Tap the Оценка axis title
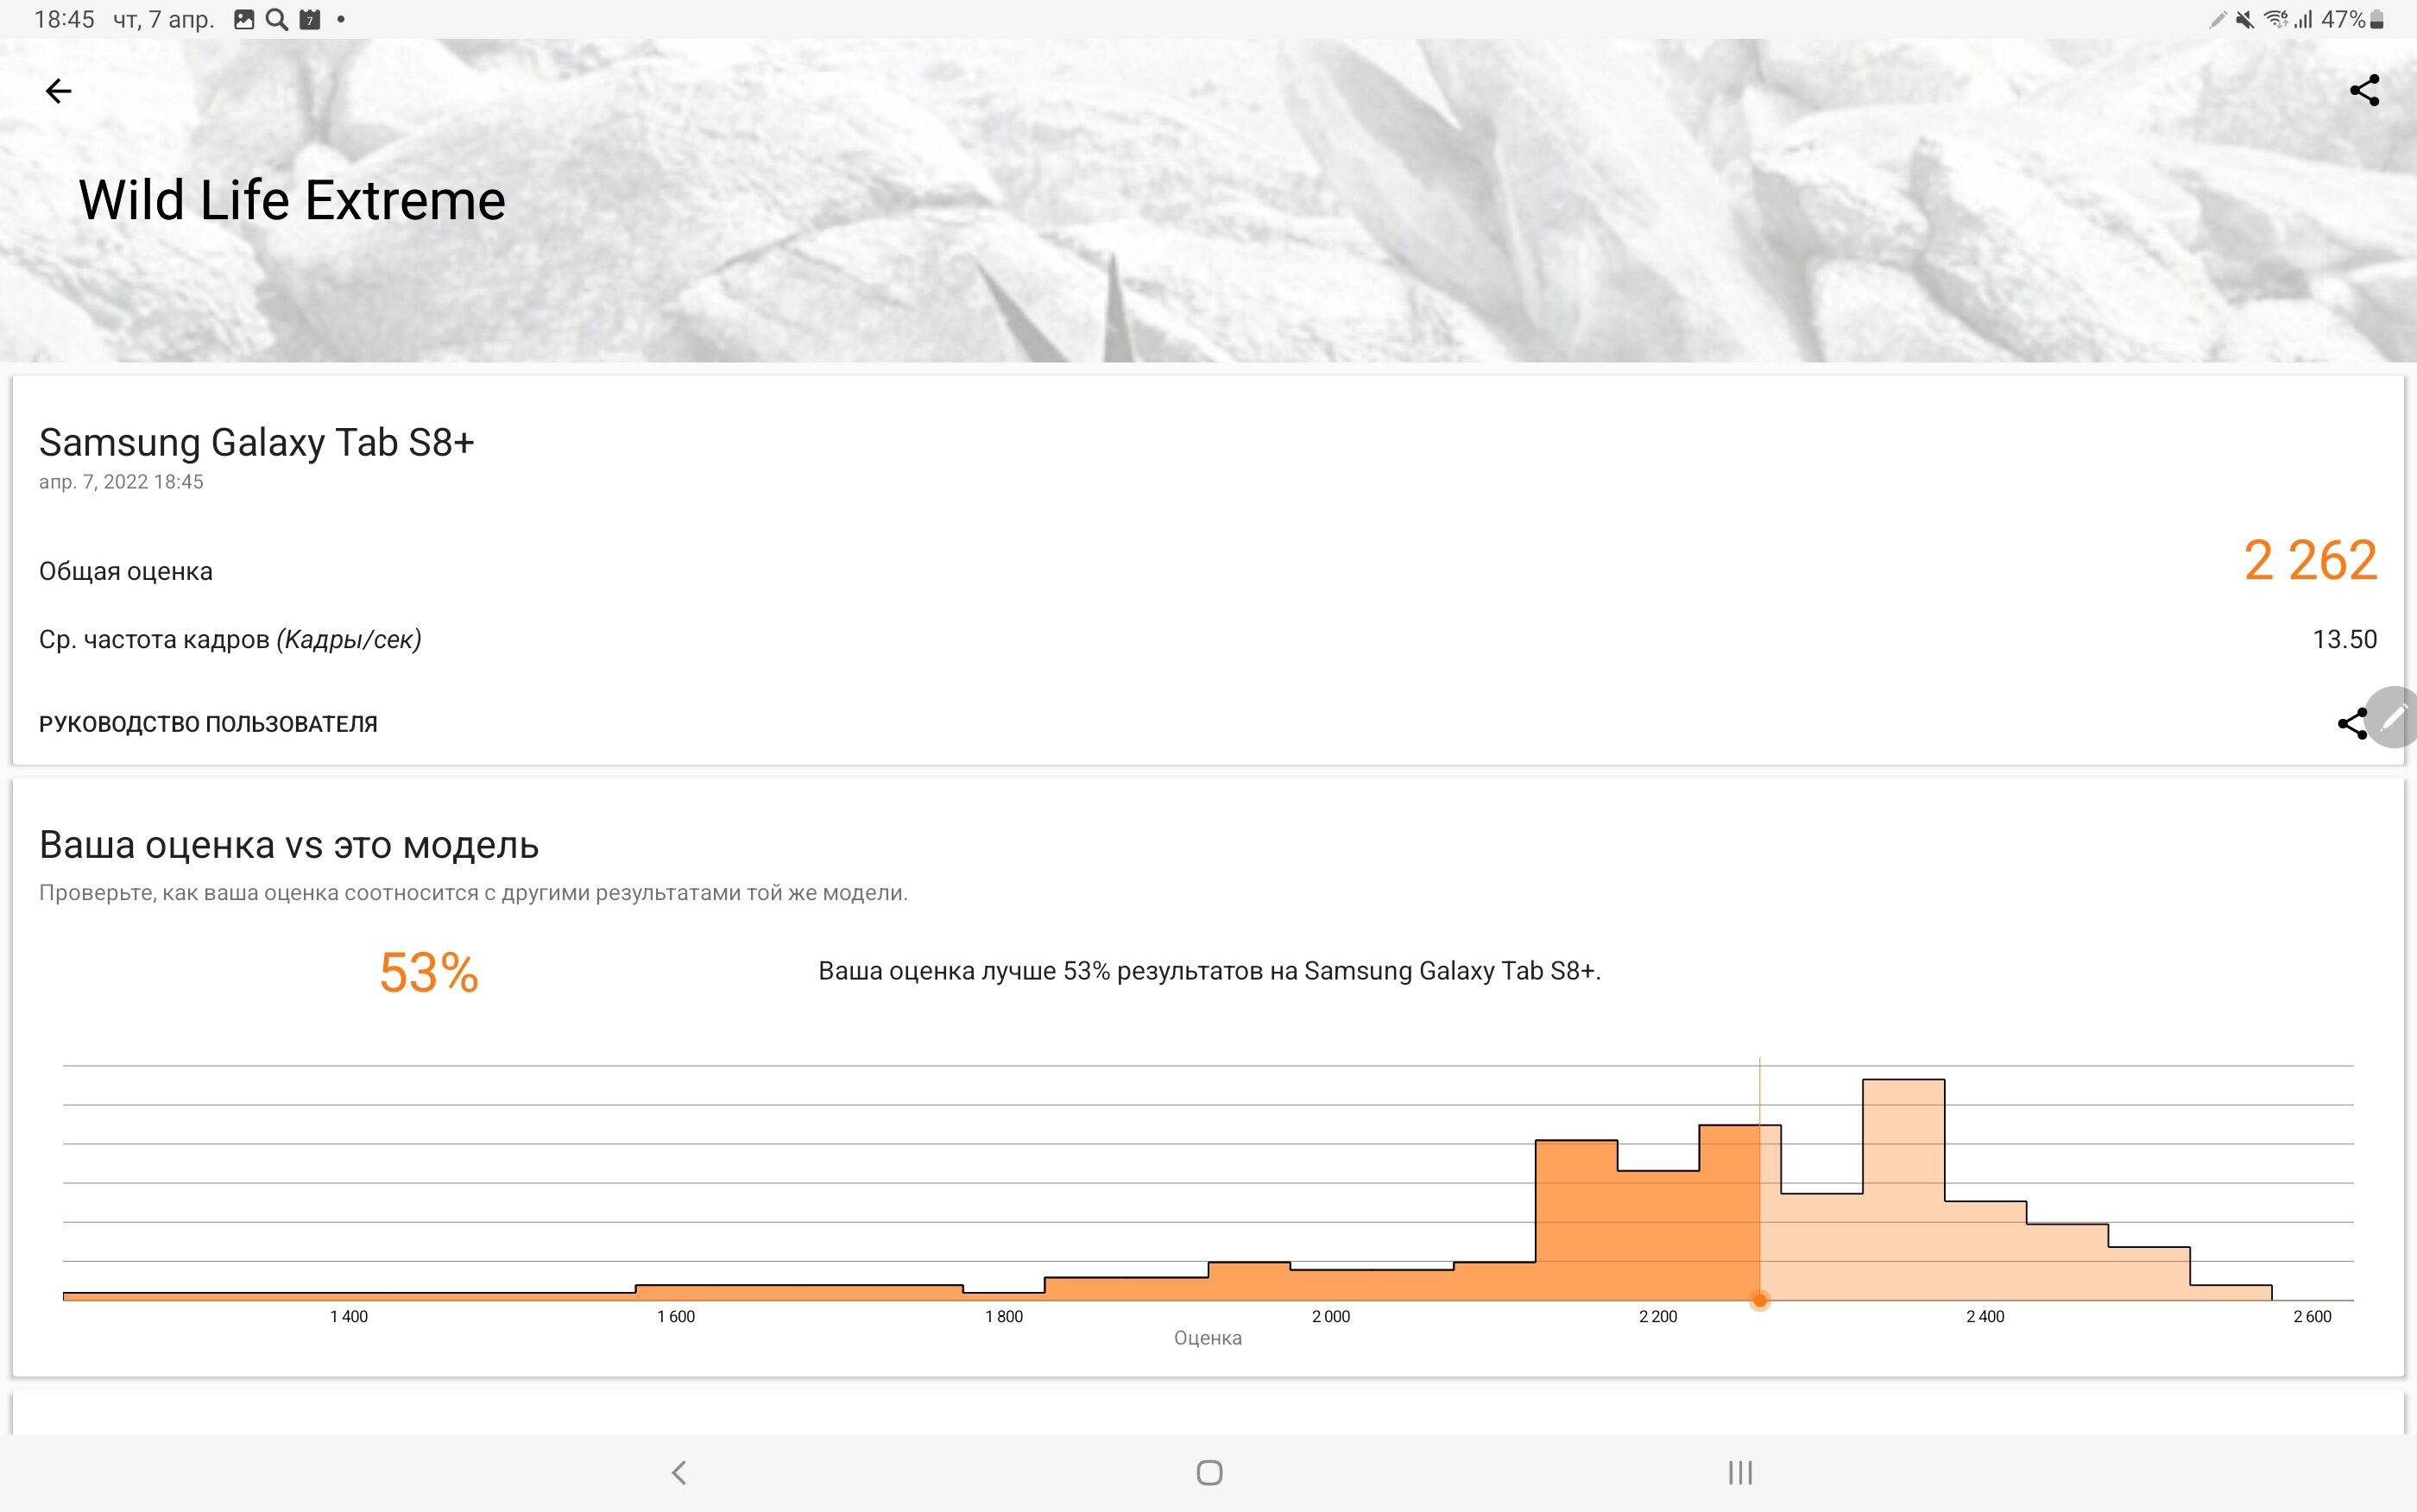The image size is (2417, 1512). (x=1208, y=1338)
